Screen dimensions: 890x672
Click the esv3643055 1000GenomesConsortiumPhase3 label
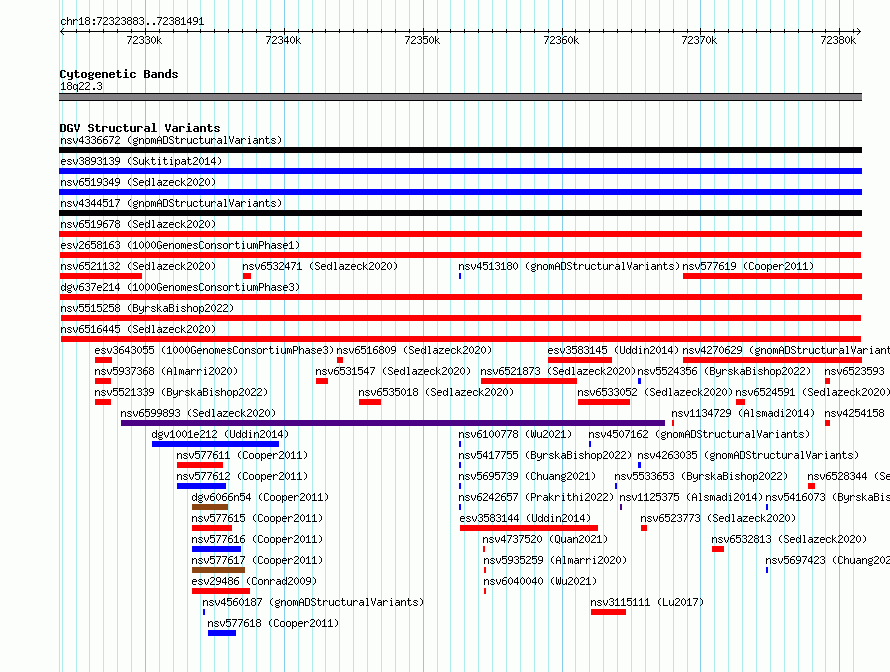pos(215,350)
